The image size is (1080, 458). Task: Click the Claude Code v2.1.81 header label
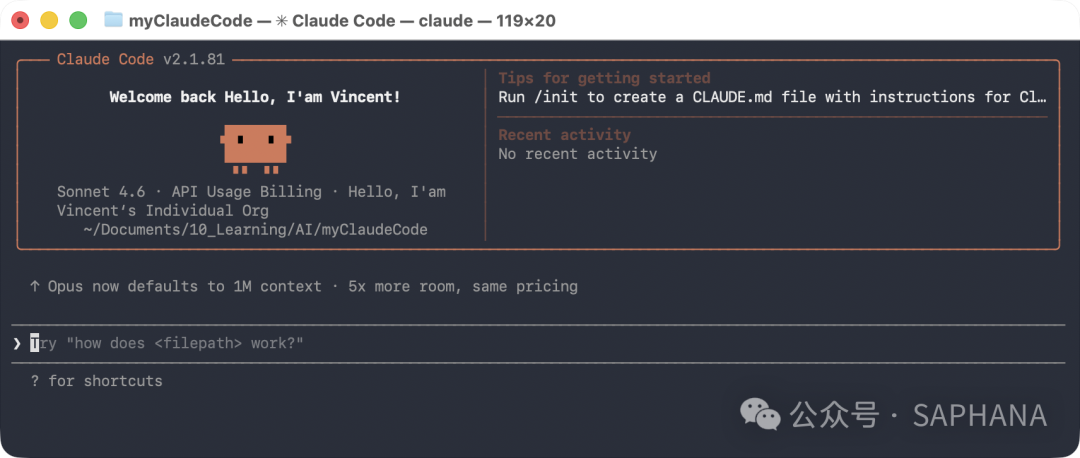(141, 59)
